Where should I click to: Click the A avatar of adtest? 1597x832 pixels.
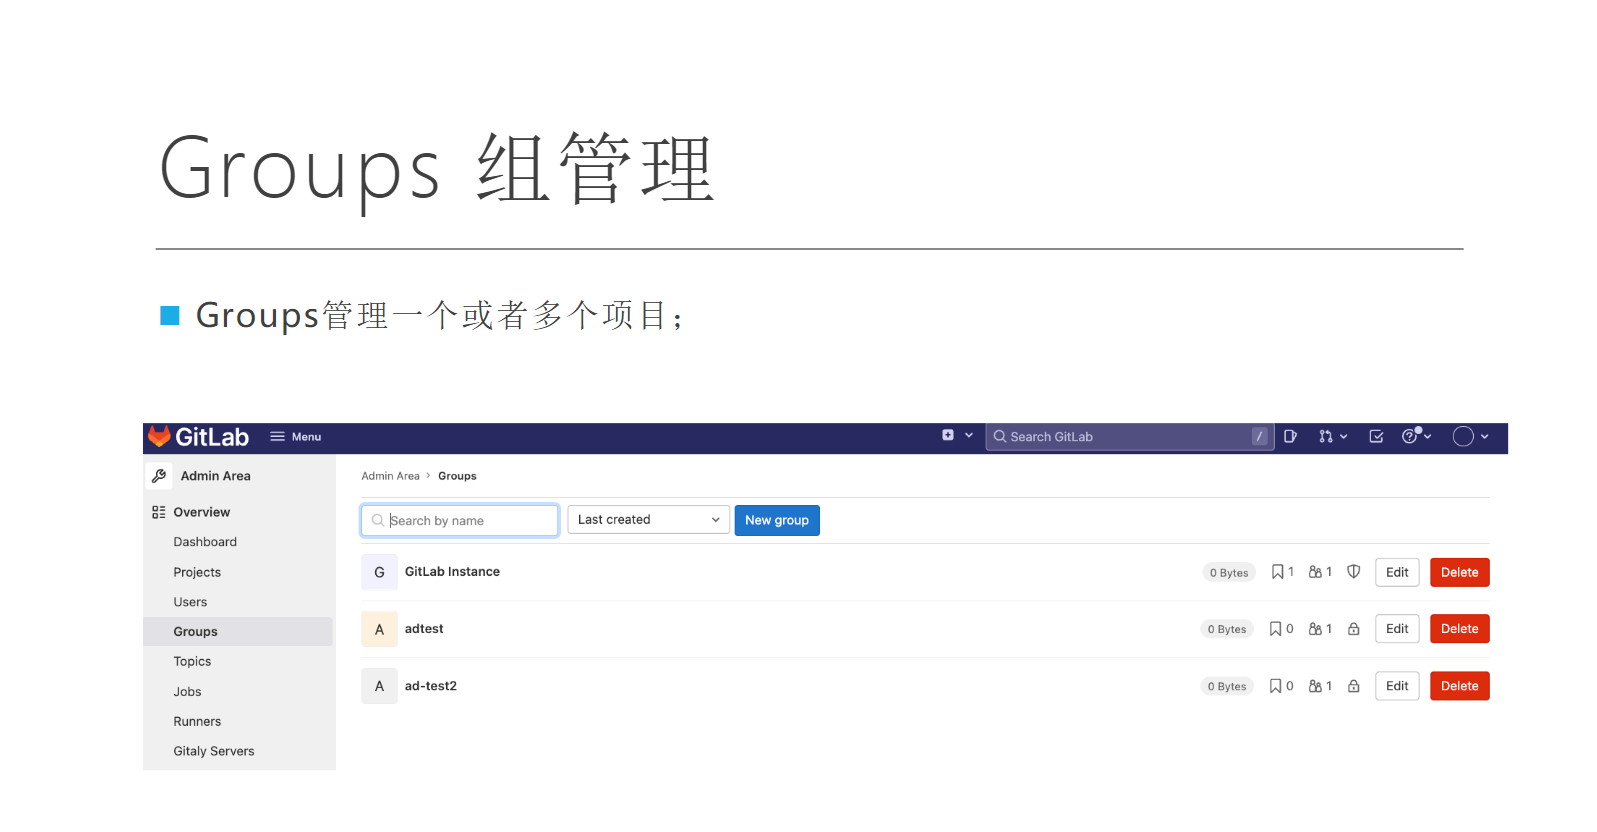tap(379, 629)
